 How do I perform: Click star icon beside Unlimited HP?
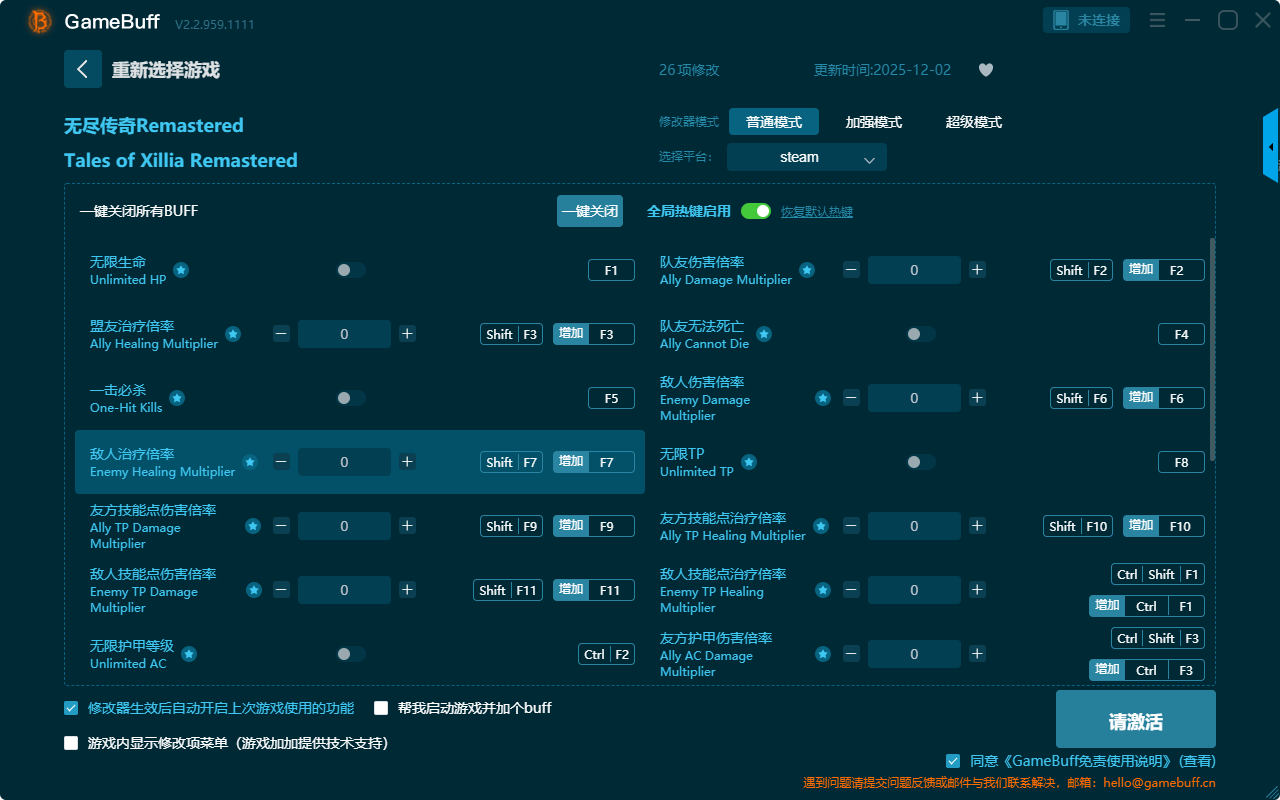click(x=181, y=270)
